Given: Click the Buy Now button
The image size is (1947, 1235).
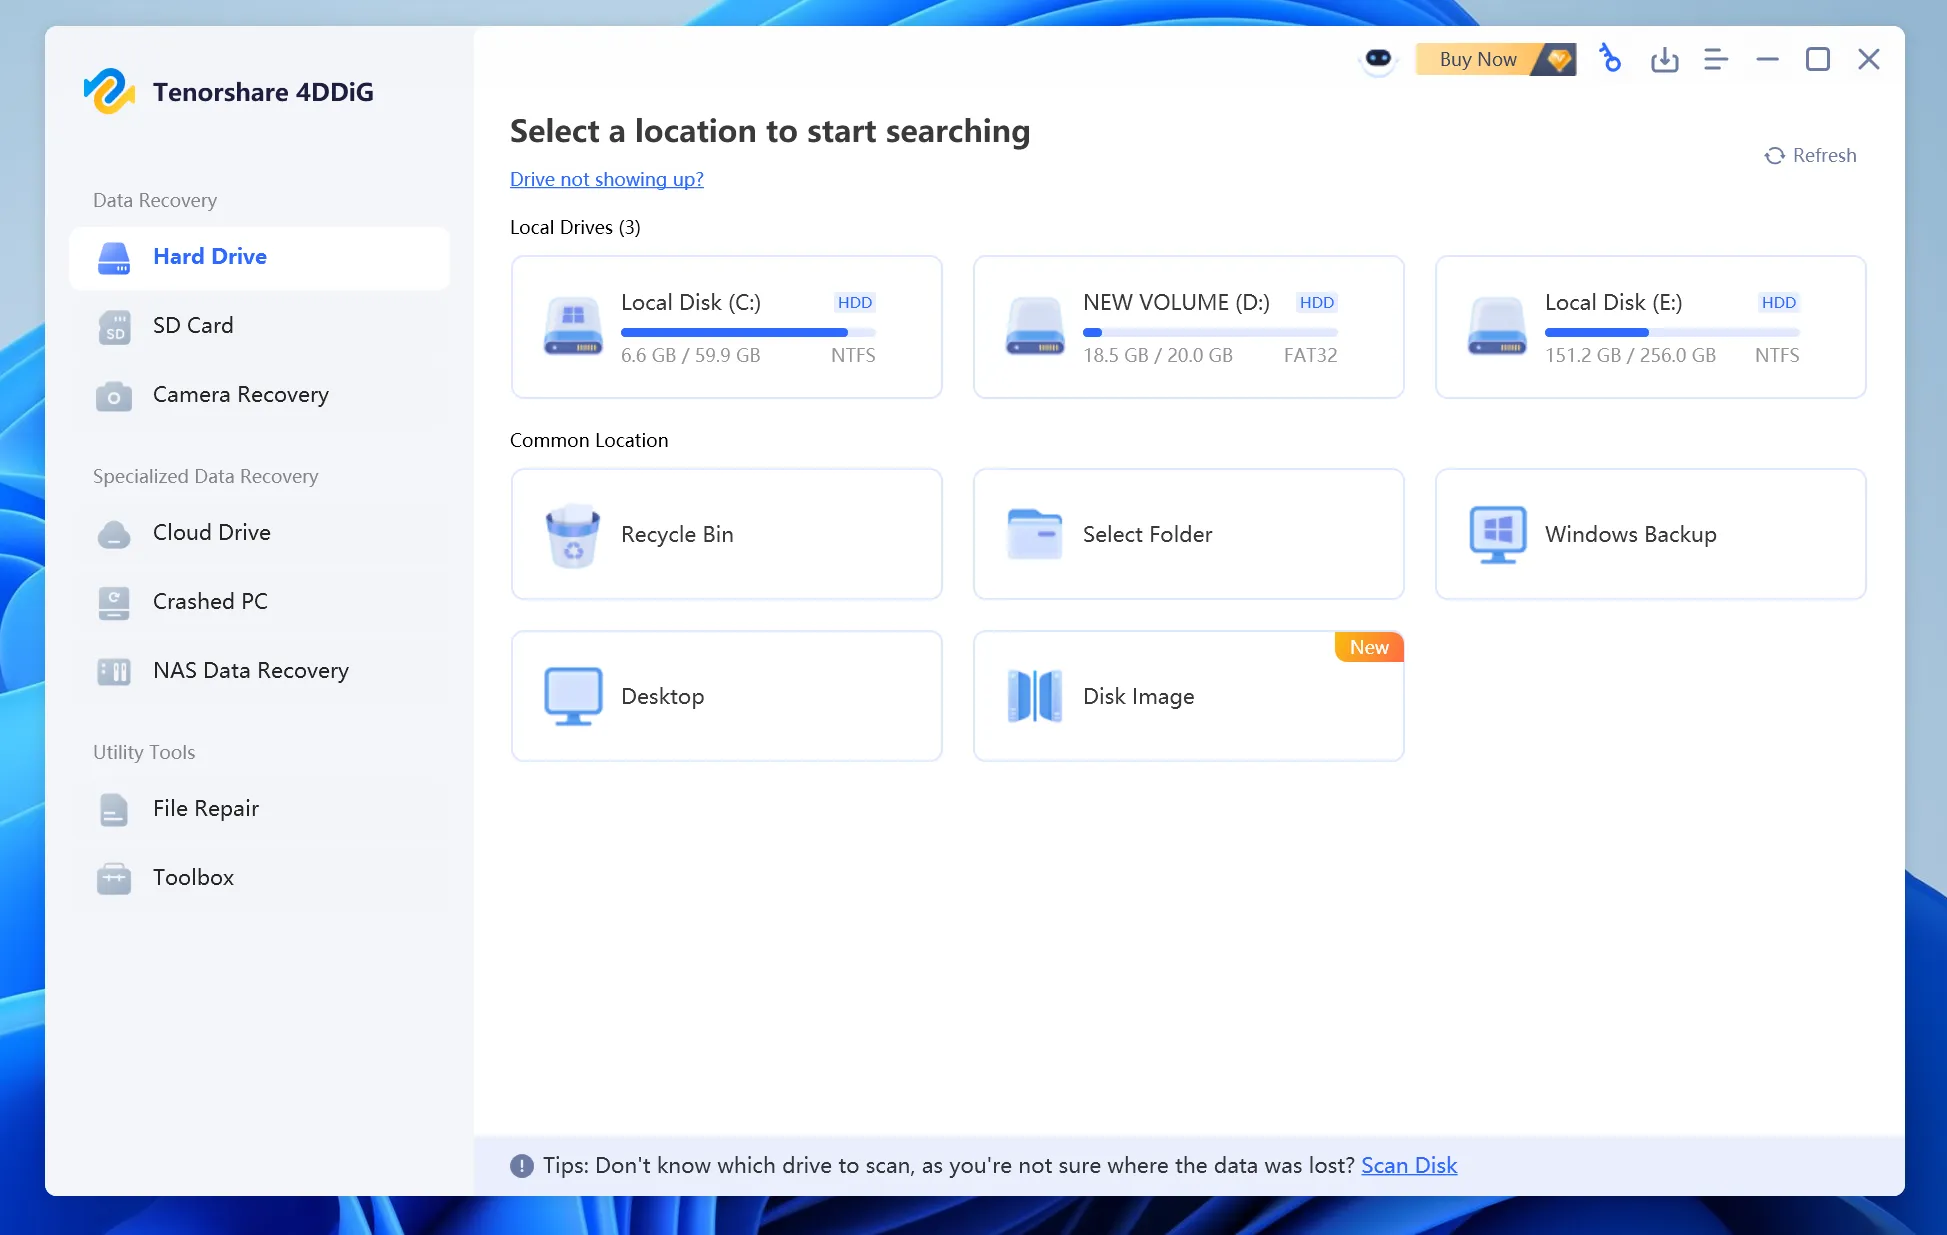Looking at the screenshot, I should pos(1495,59).
